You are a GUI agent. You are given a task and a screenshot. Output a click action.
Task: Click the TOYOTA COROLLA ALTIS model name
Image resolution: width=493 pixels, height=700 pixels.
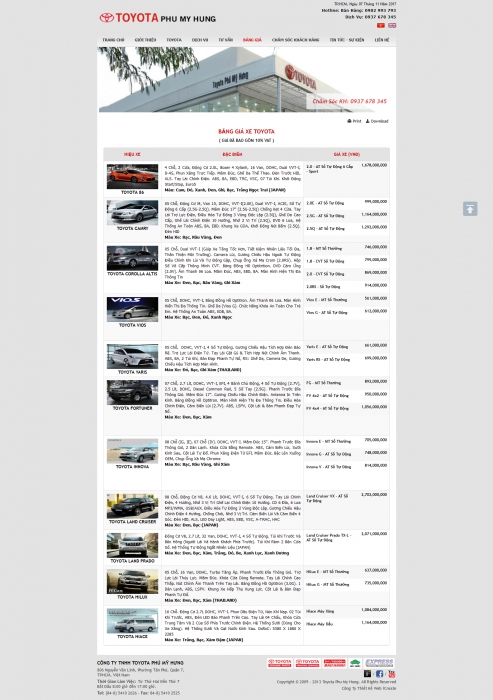click(132, 274)
